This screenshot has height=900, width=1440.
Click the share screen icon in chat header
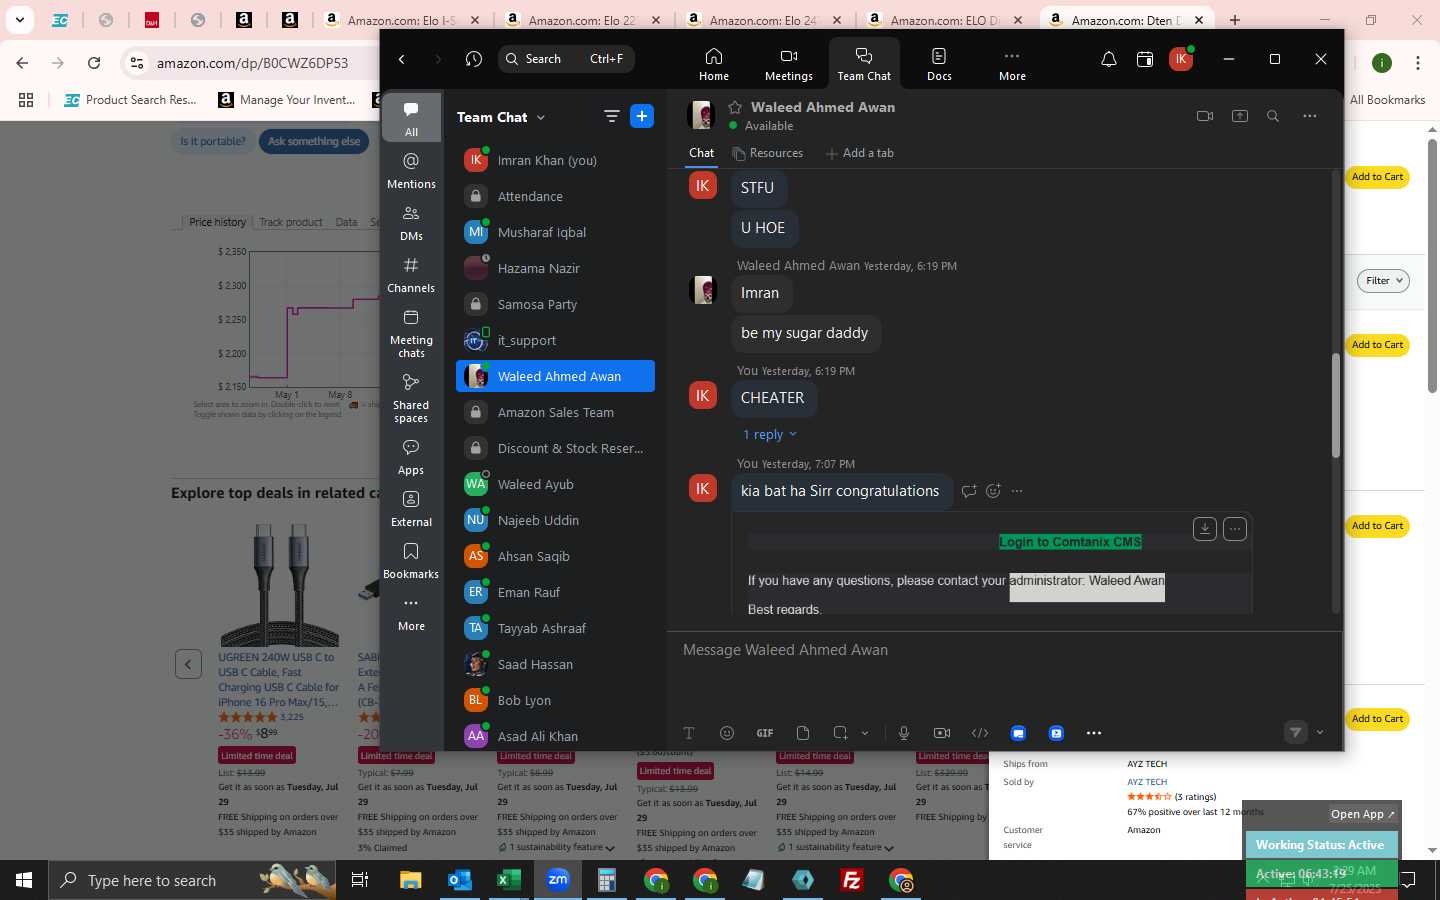point(1239,116)
